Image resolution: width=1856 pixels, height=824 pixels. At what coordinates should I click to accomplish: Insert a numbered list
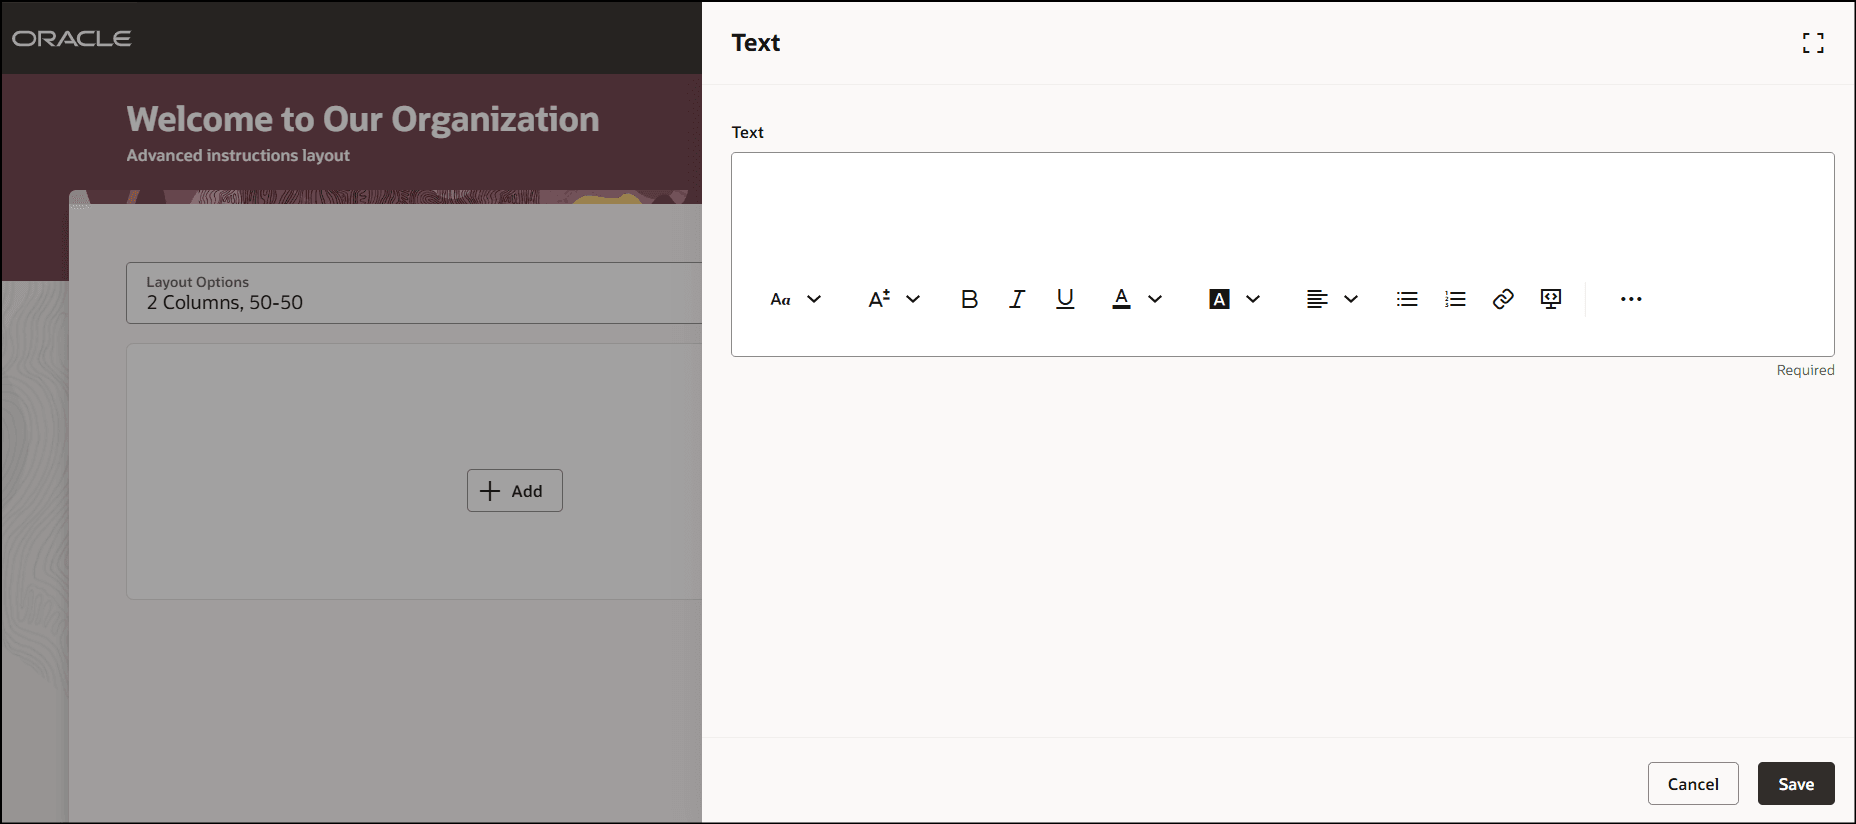pos(1455,299)
